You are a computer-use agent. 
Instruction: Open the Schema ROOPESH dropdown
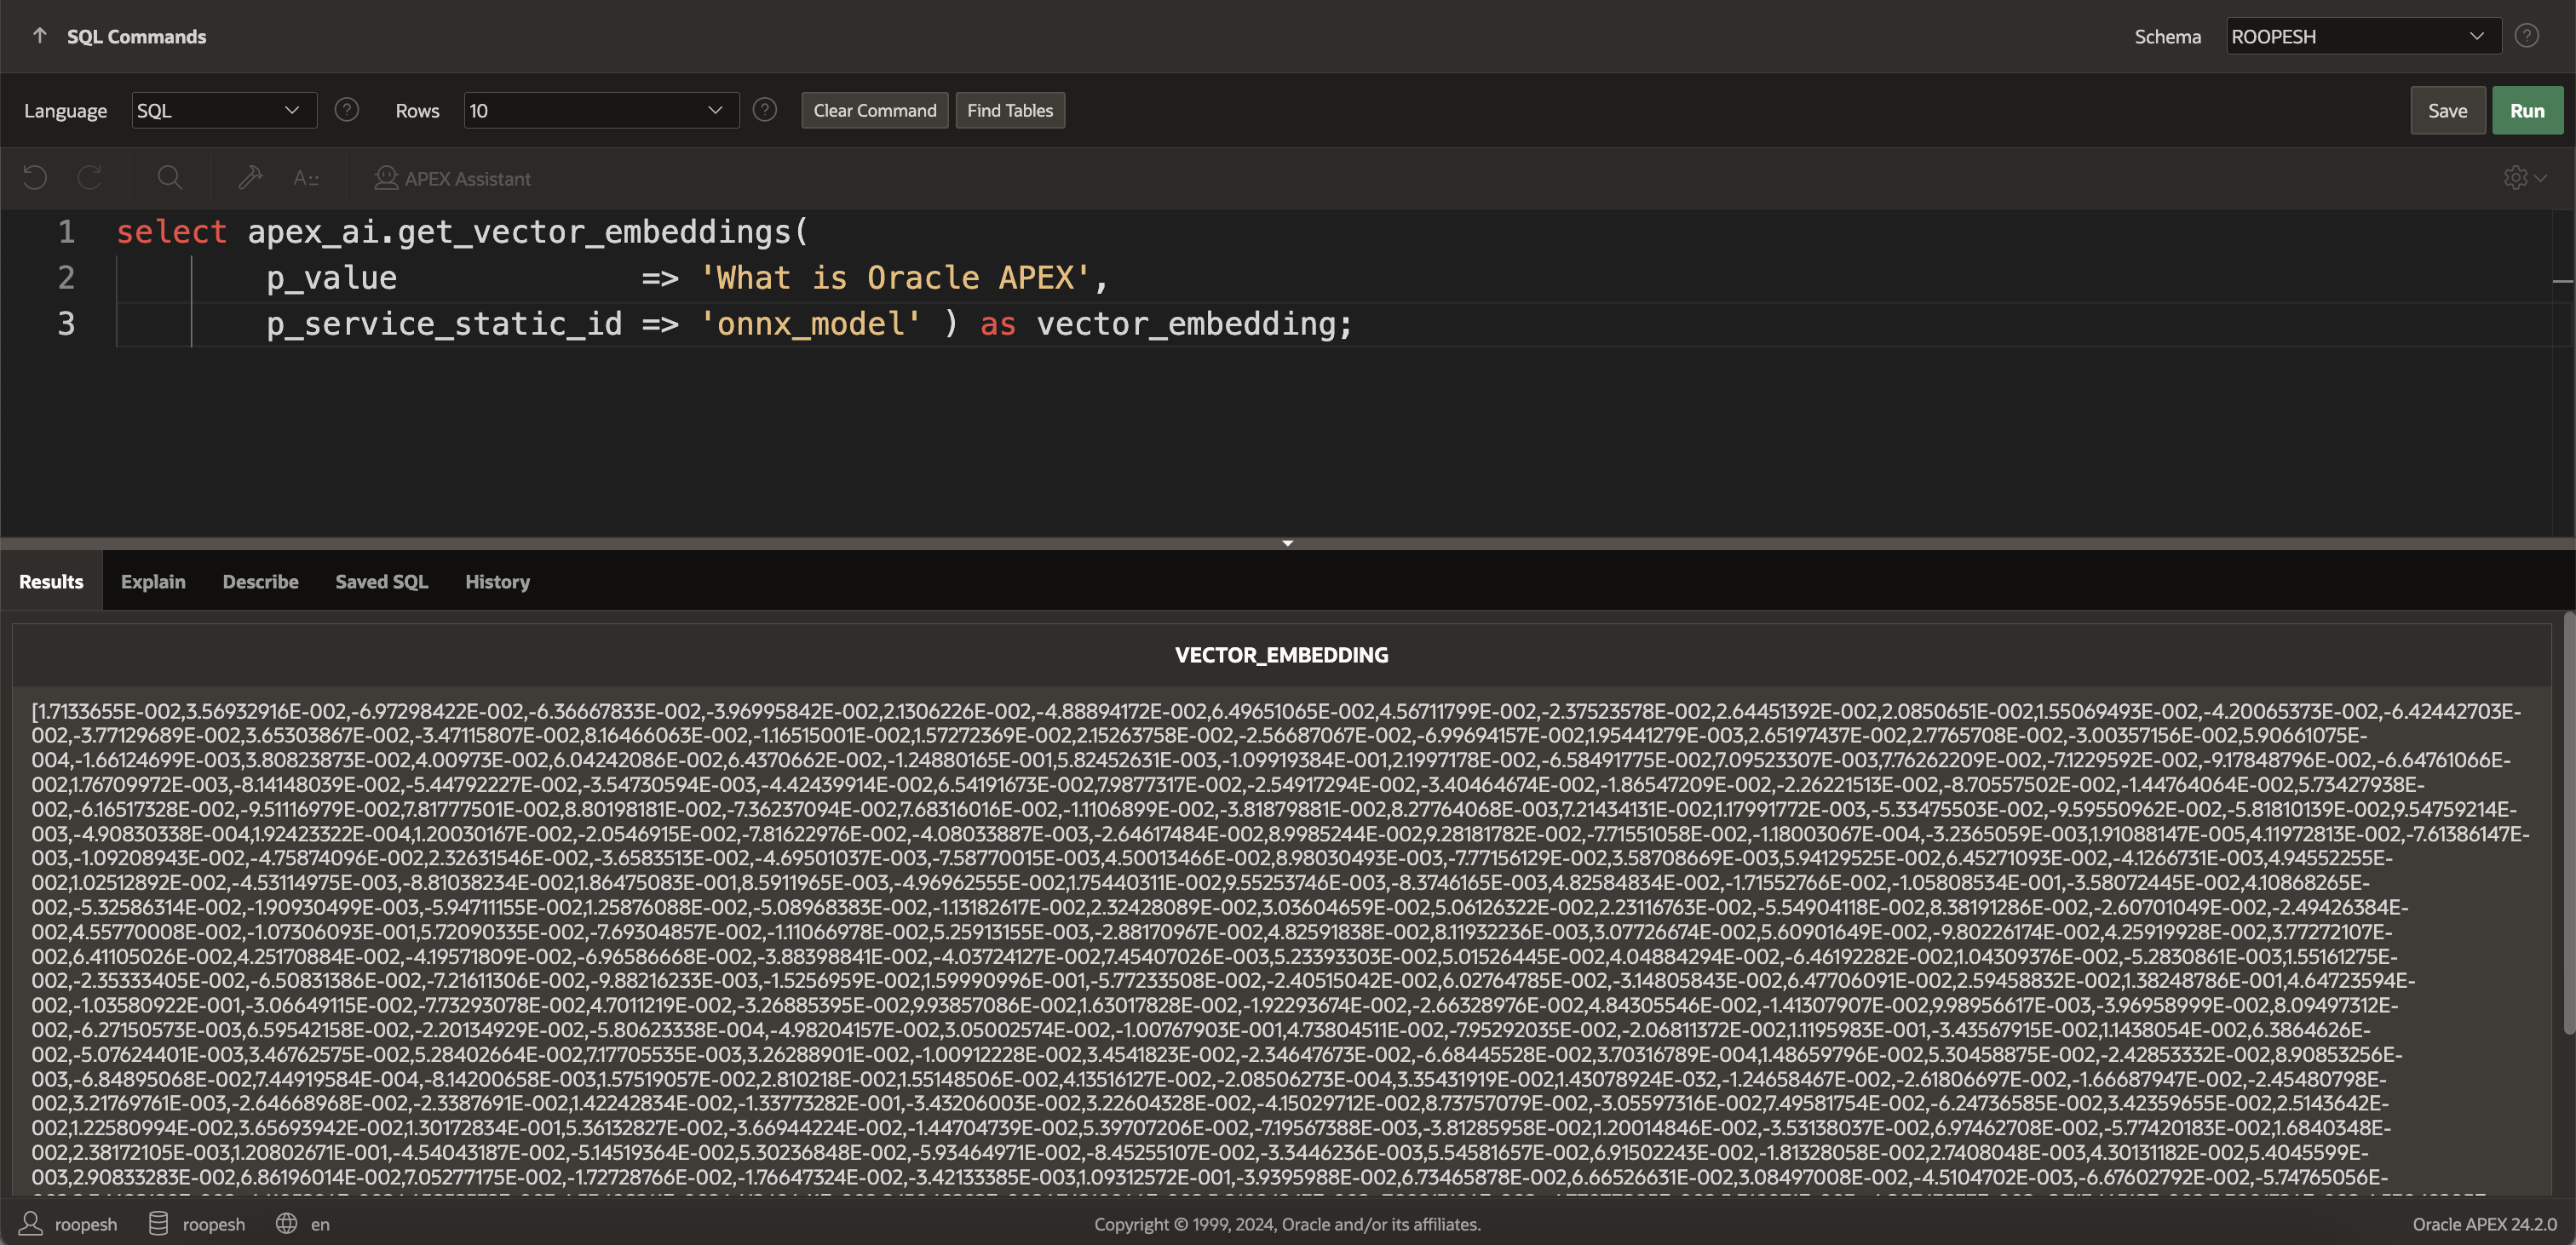[2363, 36]
